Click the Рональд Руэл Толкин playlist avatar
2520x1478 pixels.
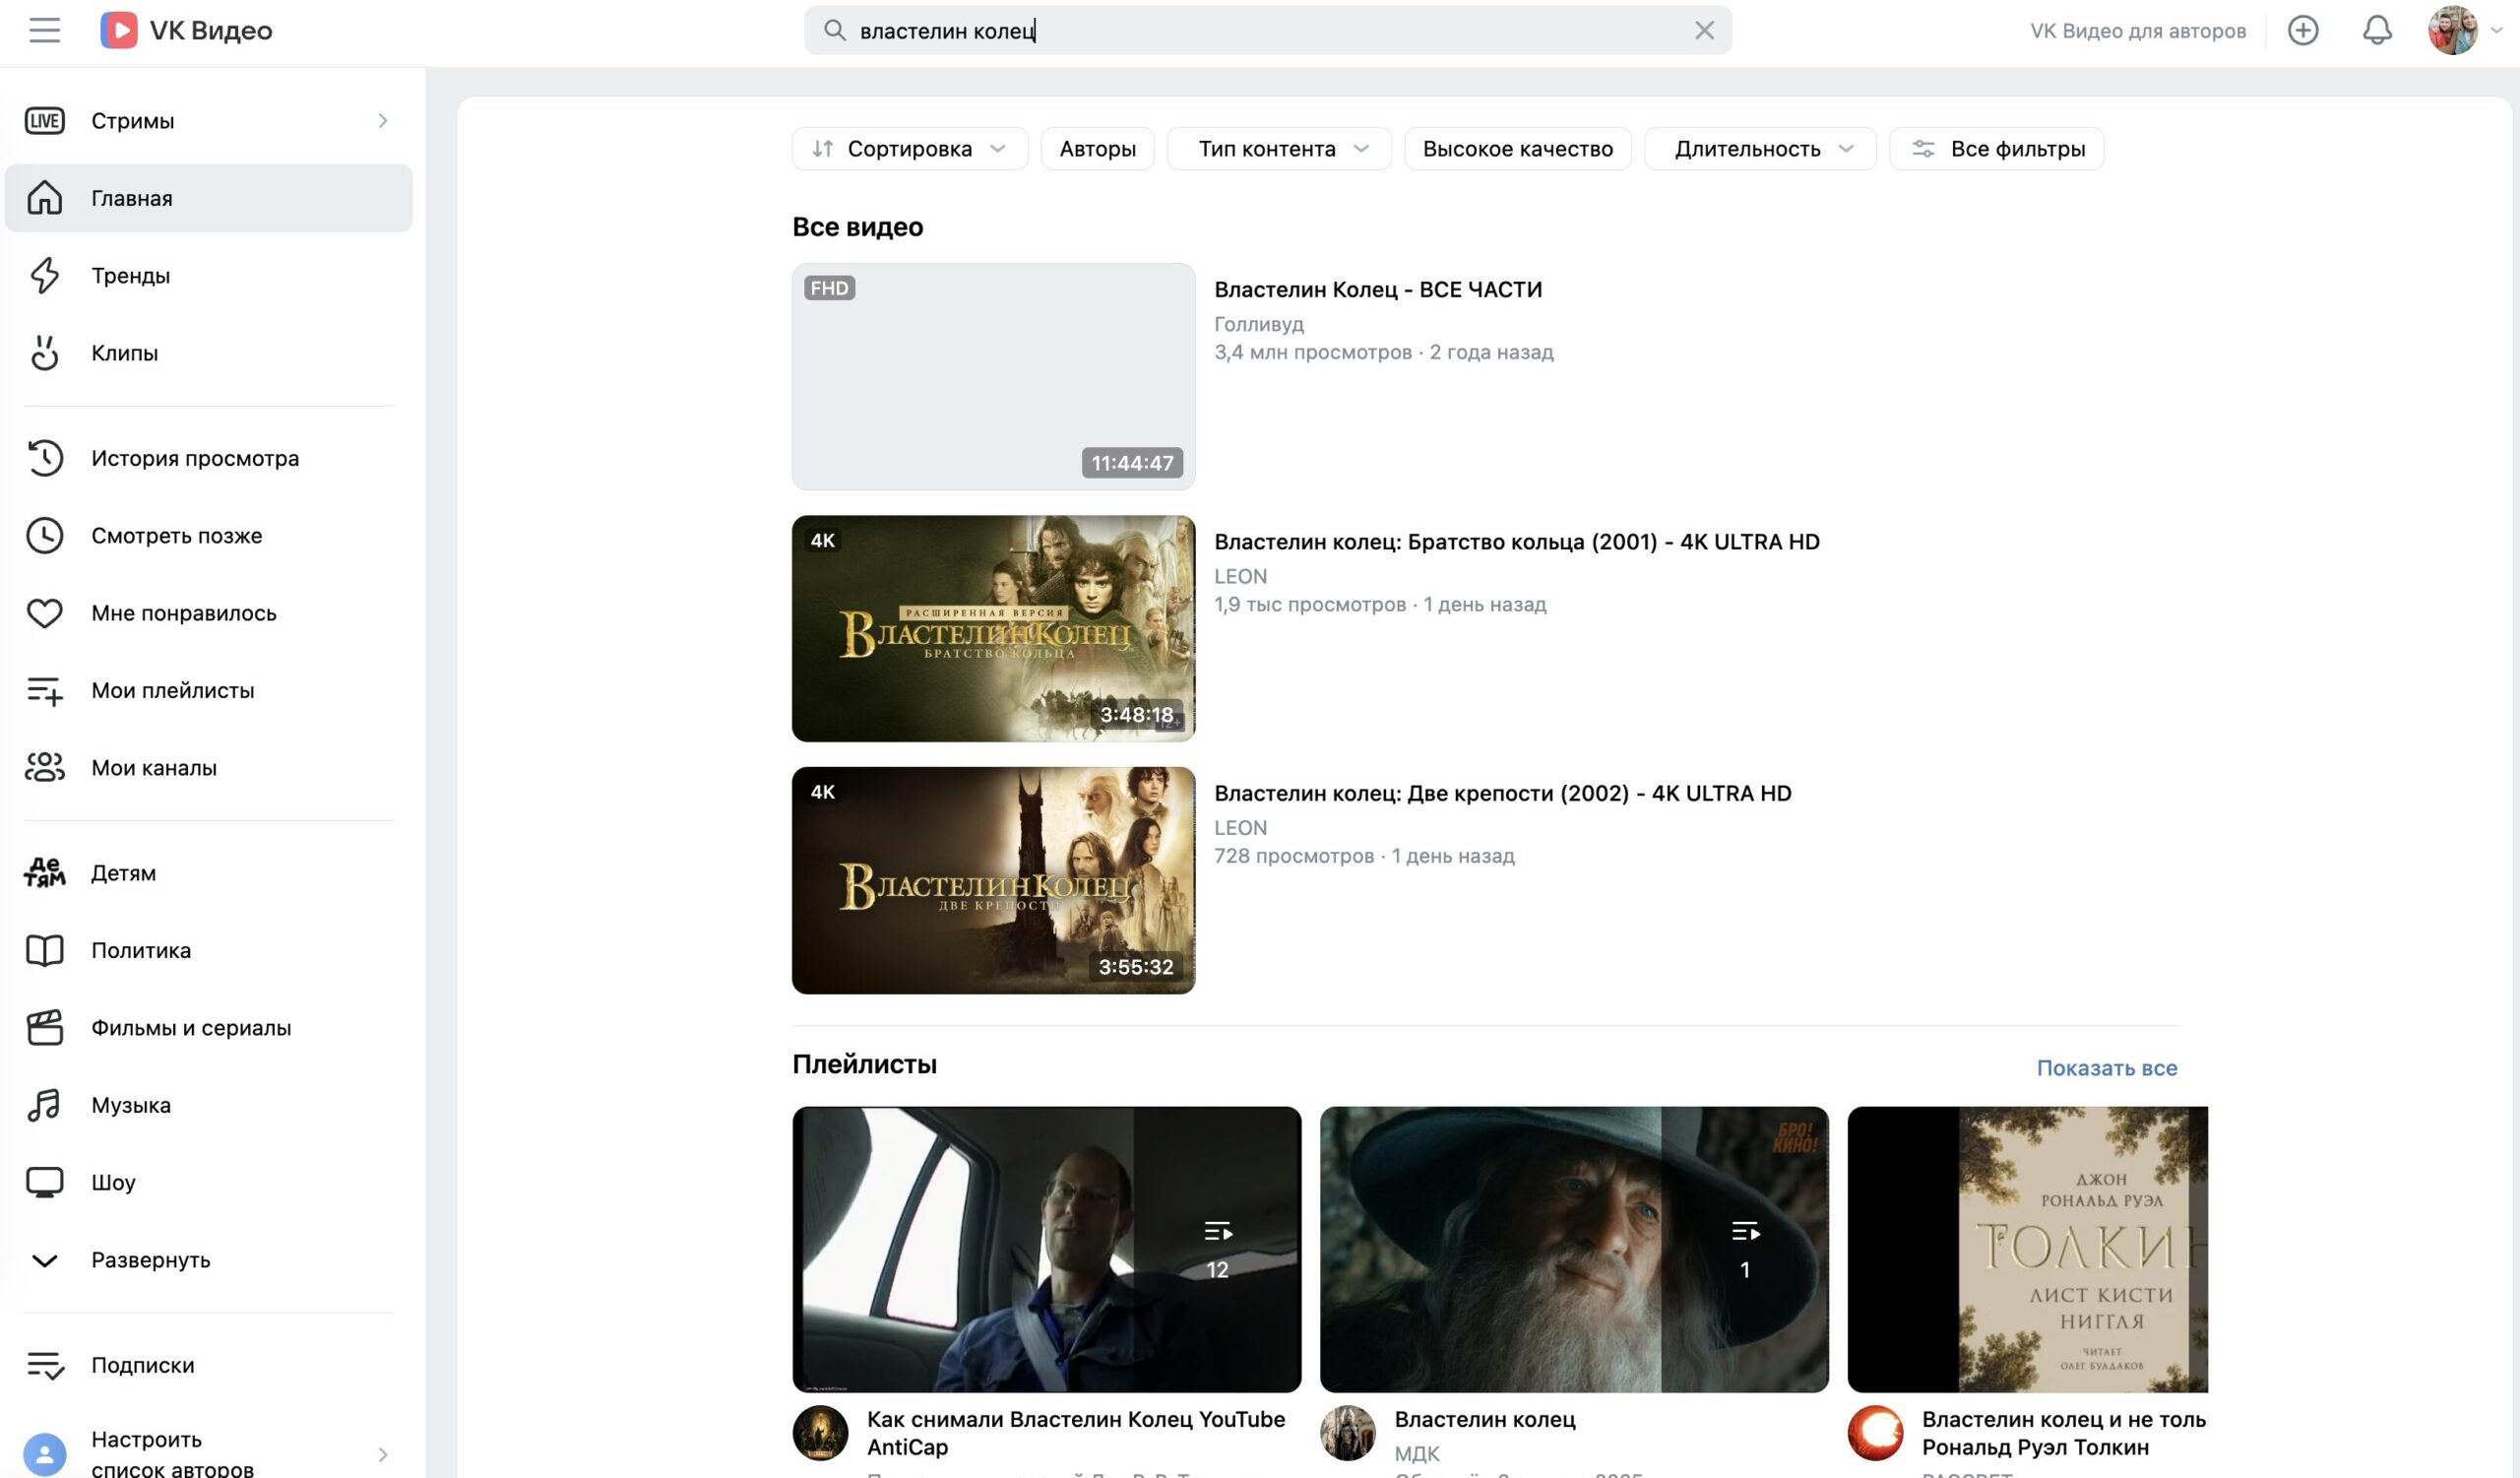pos(1875,1433)
